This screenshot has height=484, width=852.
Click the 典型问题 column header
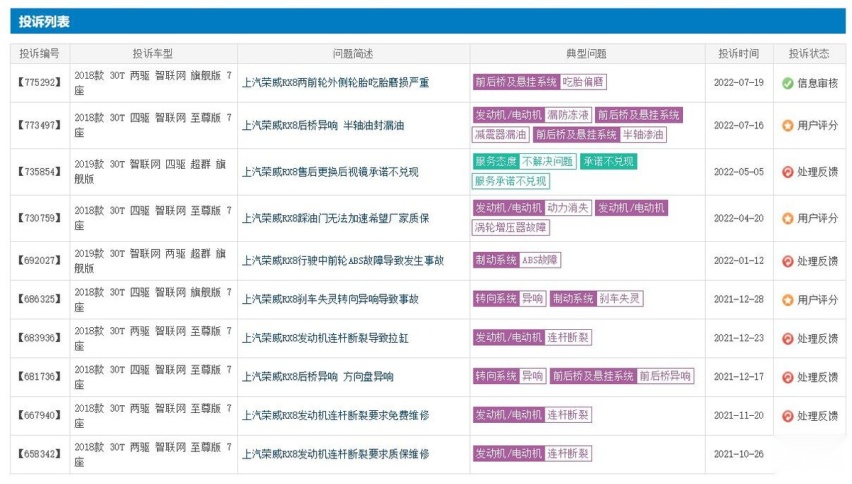coord(586,54)
